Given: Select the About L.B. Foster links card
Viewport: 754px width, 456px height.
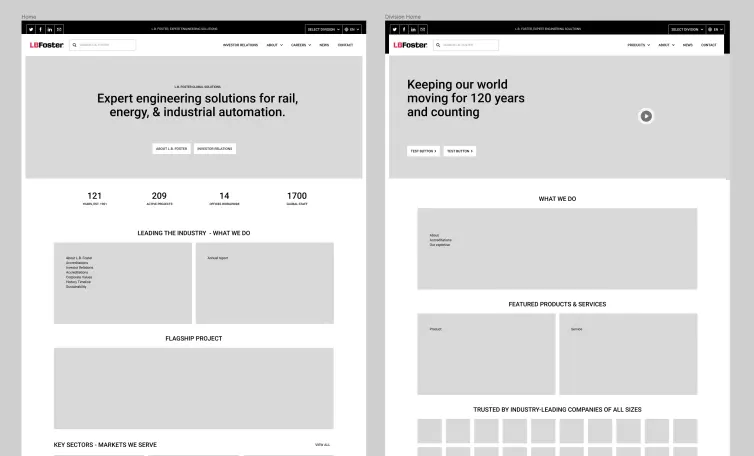Looking at the screenshot, I should (123, 283).
